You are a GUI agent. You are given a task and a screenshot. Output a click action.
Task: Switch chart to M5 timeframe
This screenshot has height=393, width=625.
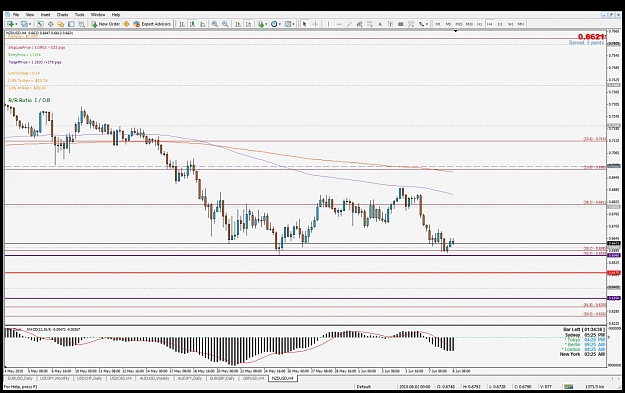448,24
